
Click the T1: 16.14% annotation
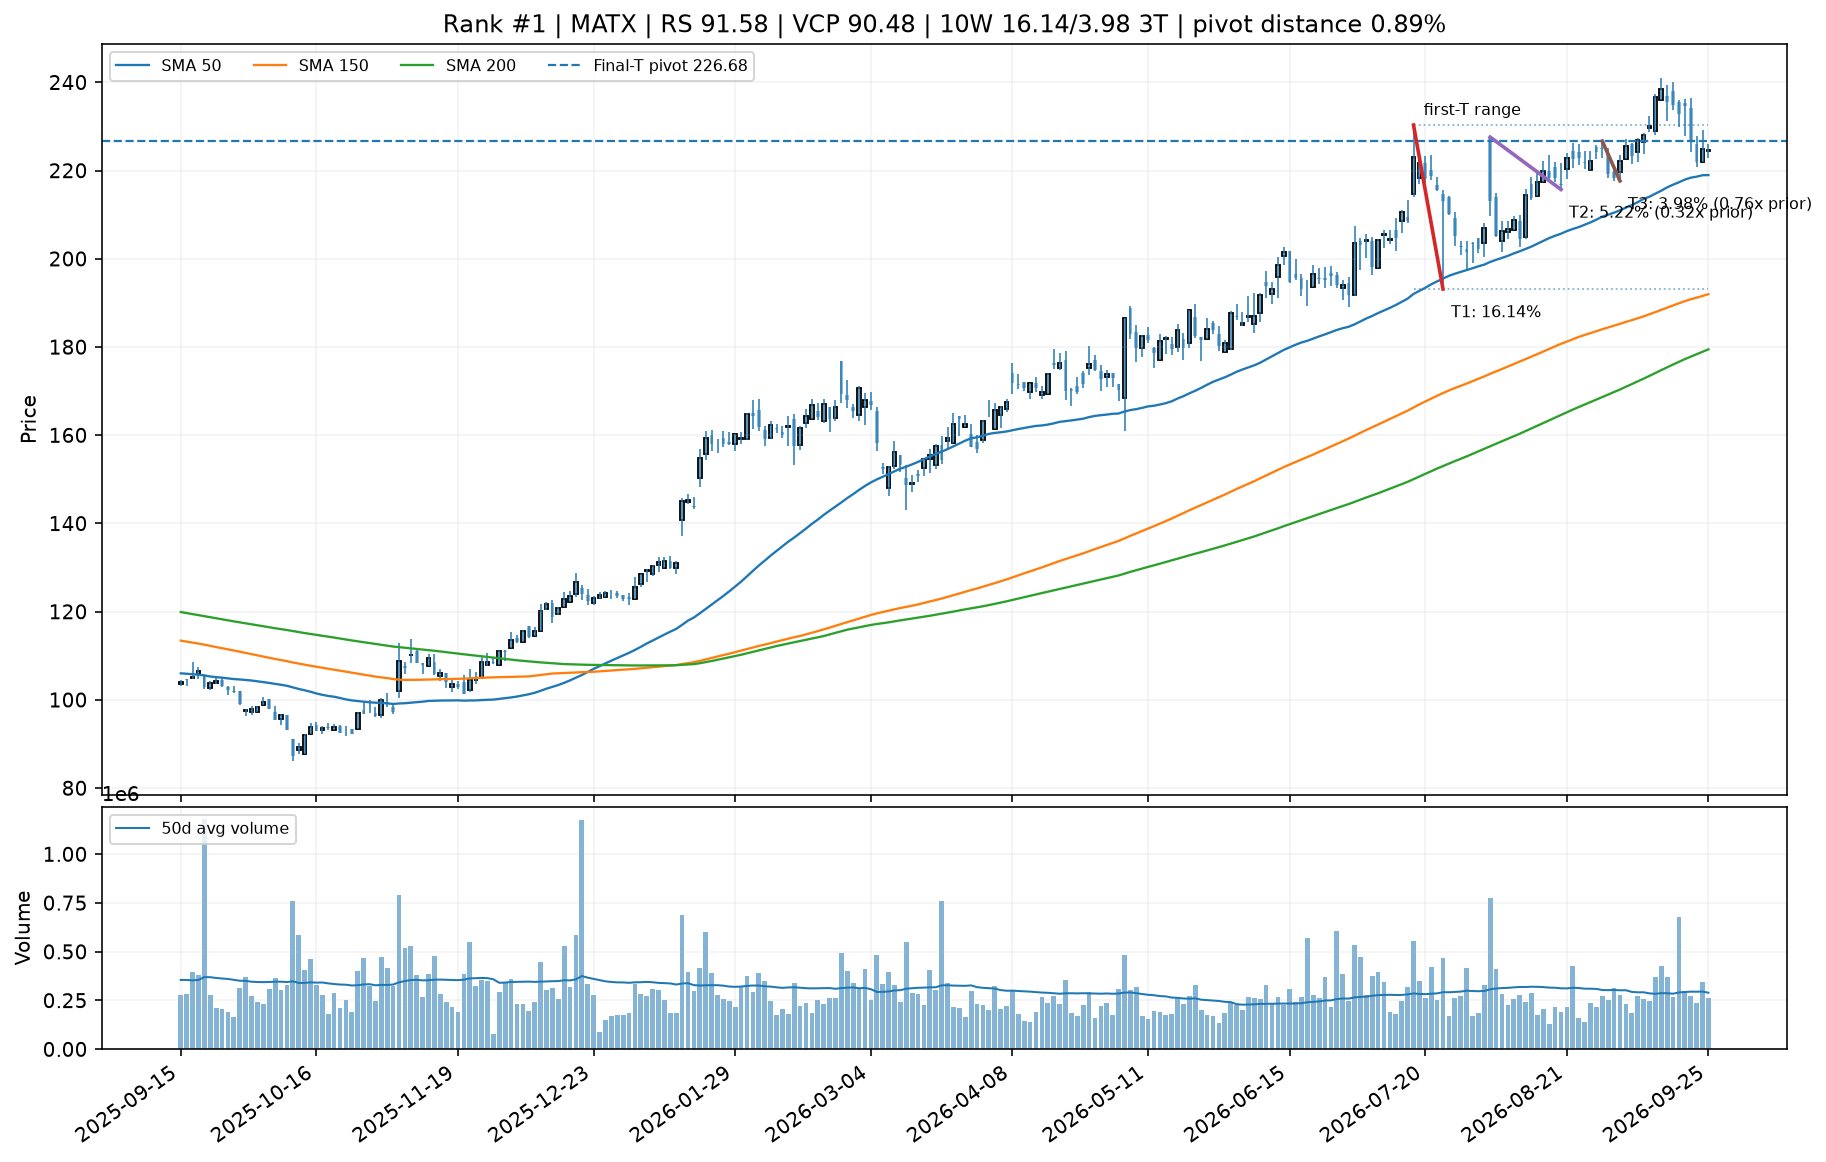[1496, 312]
